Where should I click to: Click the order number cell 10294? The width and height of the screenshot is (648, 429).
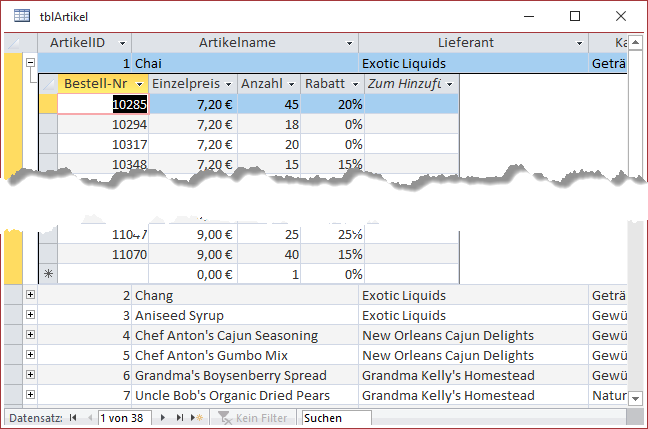click(x=103, y=124)
